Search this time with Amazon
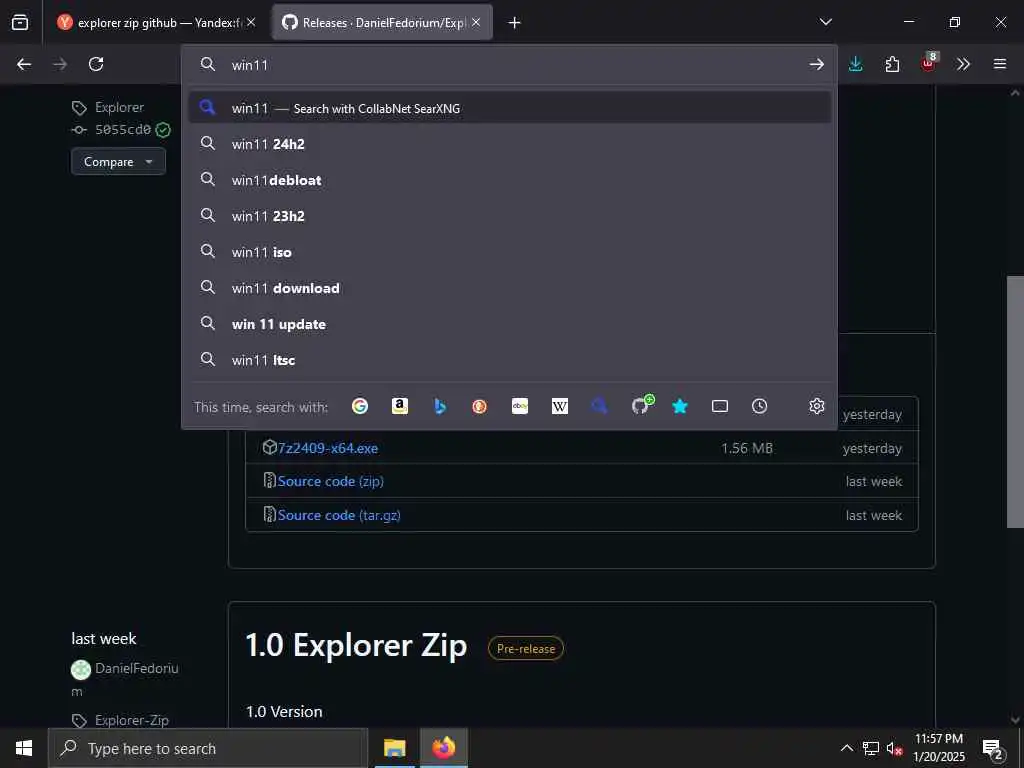 [x=400, y=406]
